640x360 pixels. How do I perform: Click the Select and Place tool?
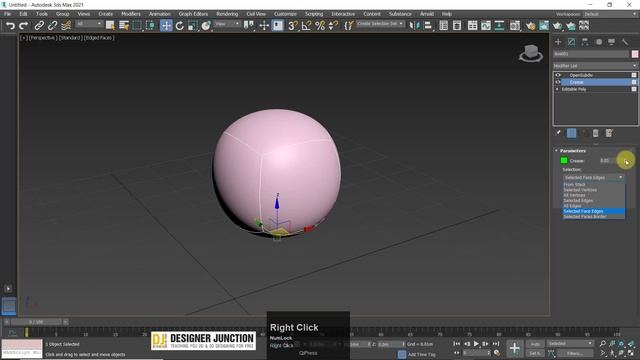point(206,26)
